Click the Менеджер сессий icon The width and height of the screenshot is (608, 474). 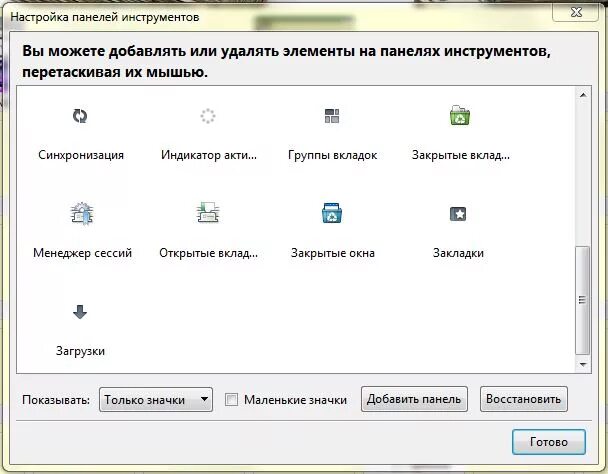82,213
